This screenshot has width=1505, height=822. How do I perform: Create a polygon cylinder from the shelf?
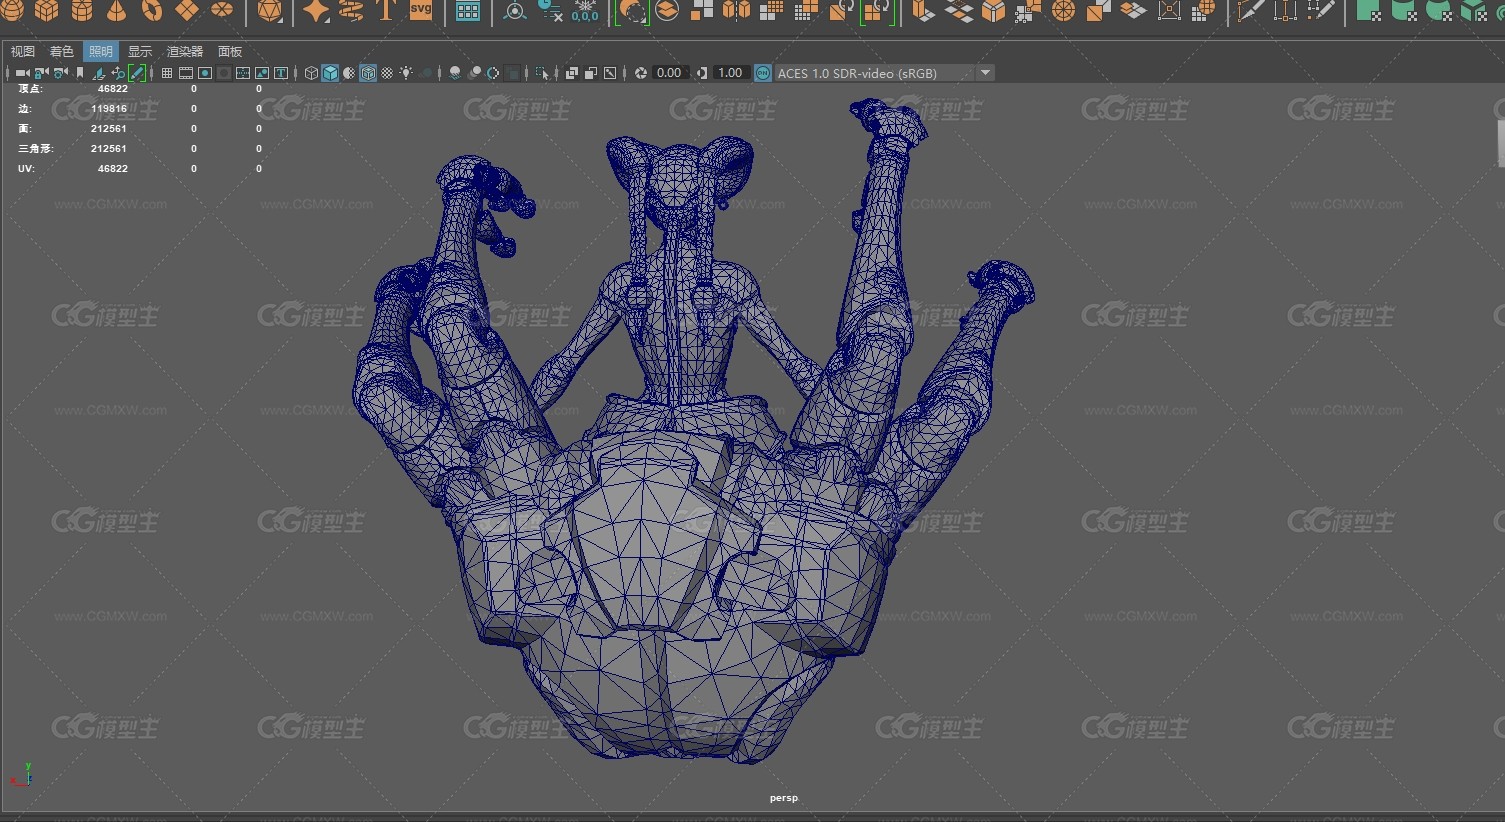coord(82,10)
